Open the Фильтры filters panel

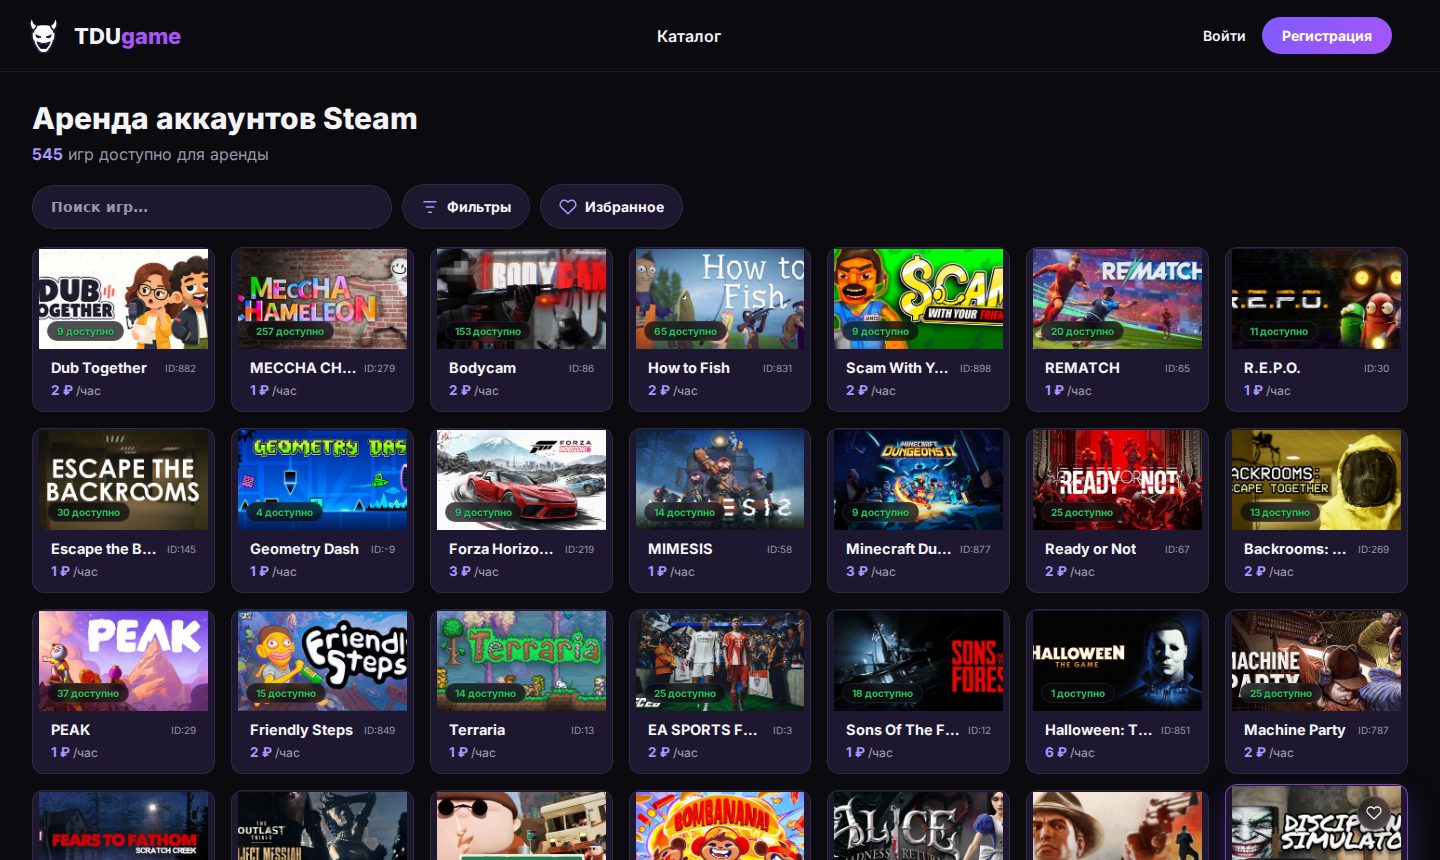pos(466,207)
